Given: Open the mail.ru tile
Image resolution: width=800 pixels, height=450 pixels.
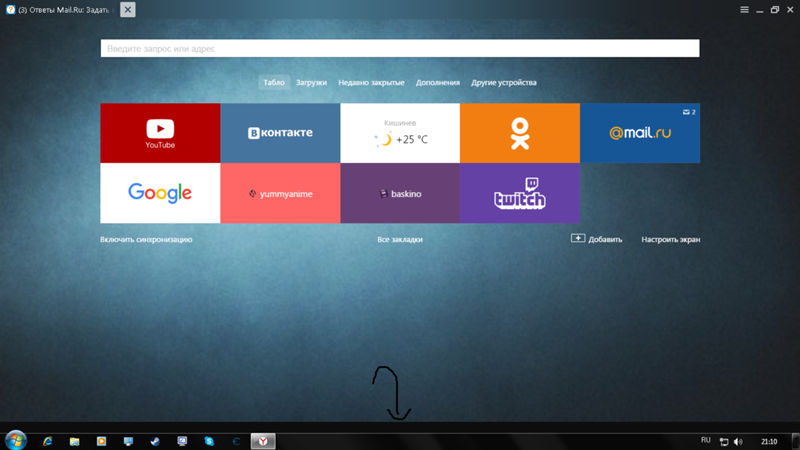Looking at the screenshot, I should (x=640, y=133).
